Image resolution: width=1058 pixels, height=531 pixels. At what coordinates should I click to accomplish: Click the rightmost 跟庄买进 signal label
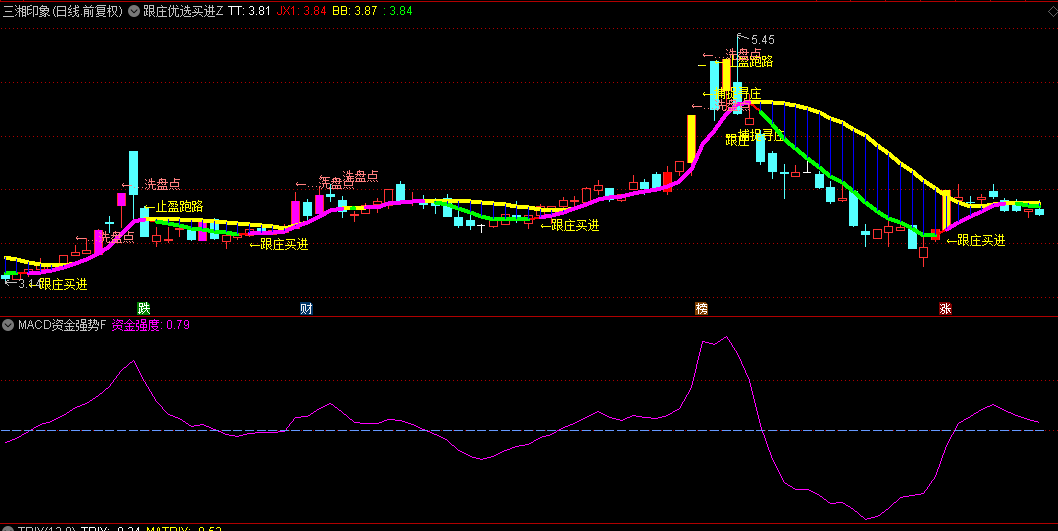[976, 241]
